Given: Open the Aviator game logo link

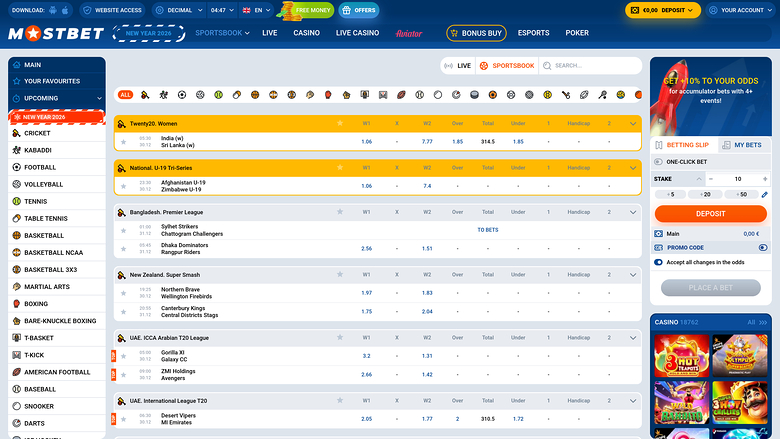Looking at the screenshot, I should coord(409,33).
